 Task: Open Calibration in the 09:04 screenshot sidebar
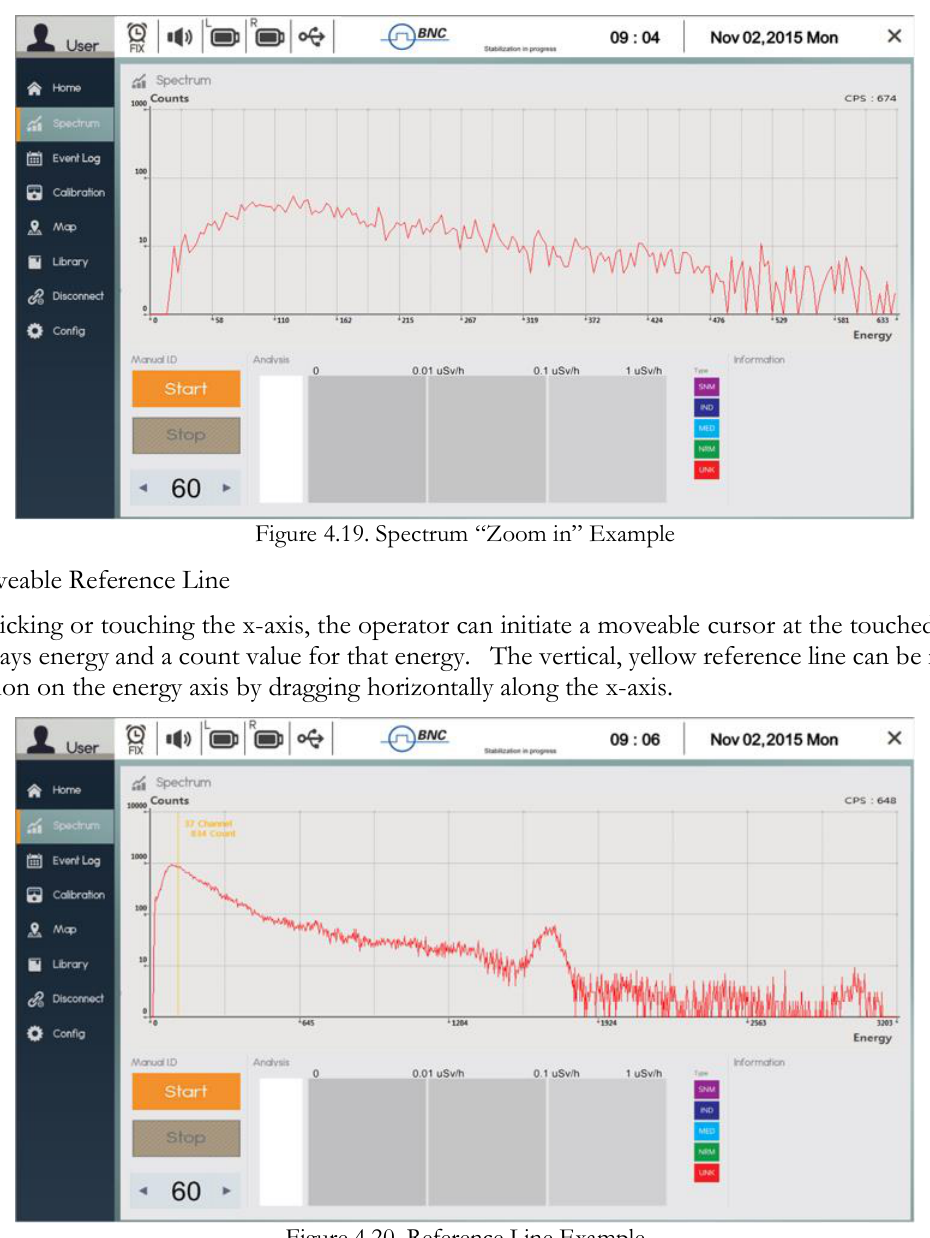pyautogui.click(x=65, y=192)
